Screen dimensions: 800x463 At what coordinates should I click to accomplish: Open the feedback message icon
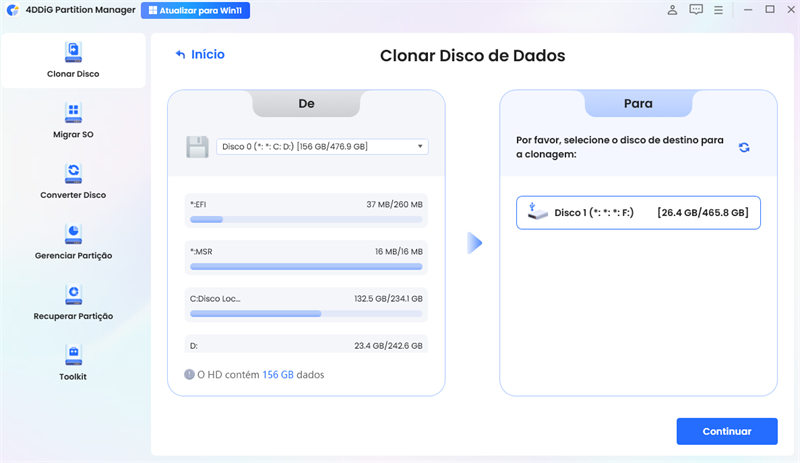point(696,10)
